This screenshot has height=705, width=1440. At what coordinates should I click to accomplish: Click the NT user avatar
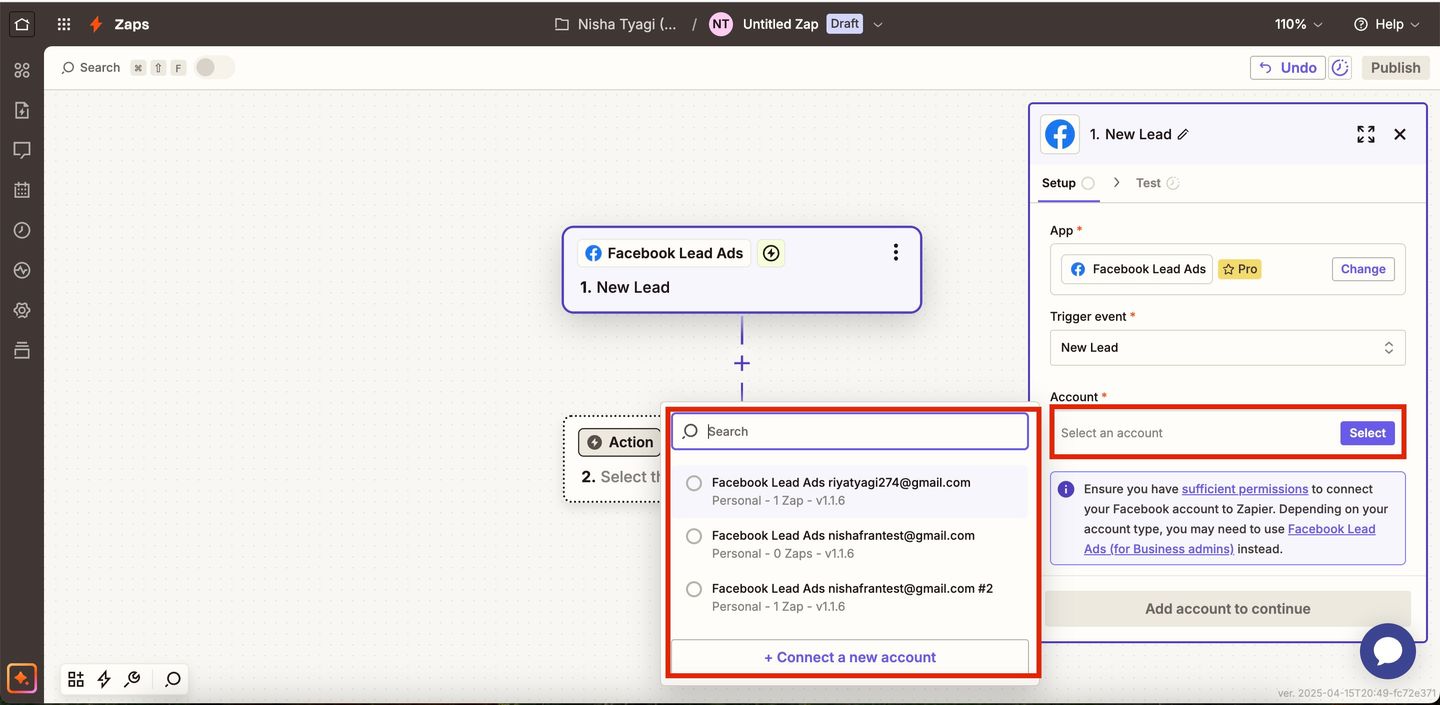[x=721, y=24]
